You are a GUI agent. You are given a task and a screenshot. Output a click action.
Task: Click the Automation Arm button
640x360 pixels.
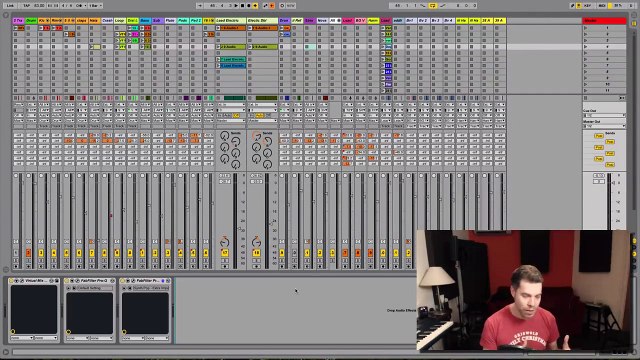[x=265, y=6]
